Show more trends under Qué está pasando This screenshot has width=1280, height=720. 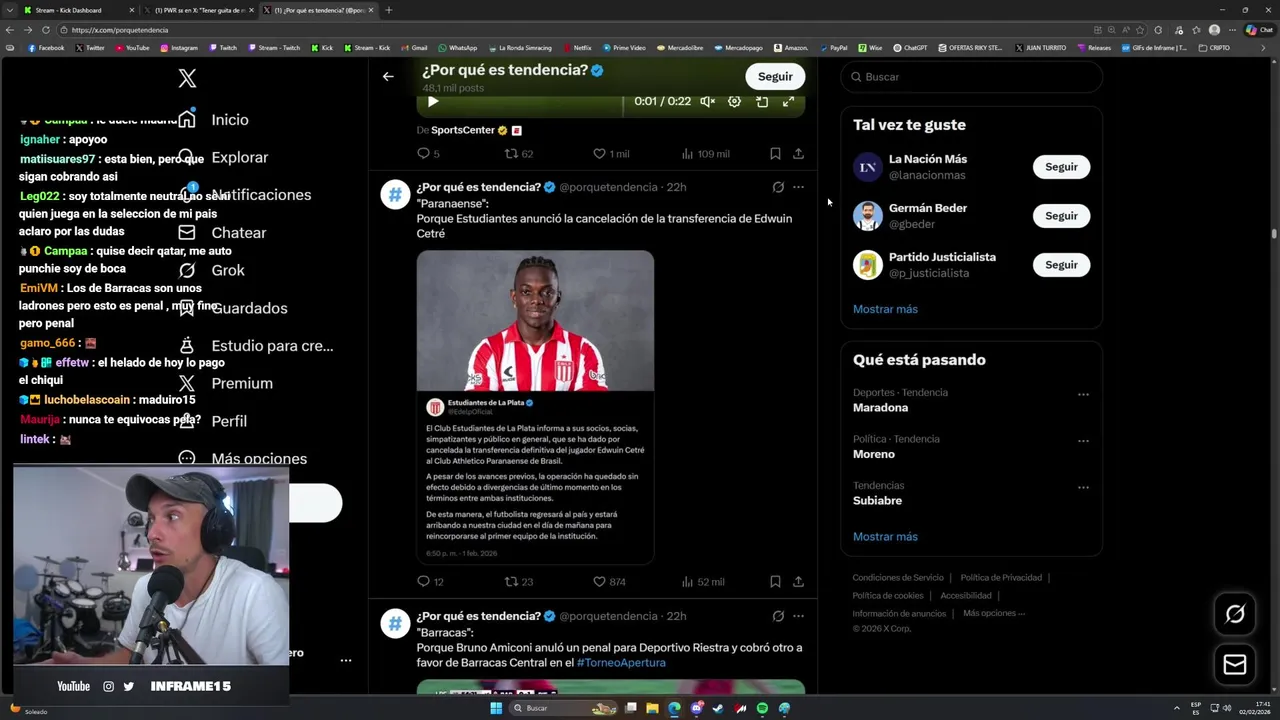[x=885, y=537]
